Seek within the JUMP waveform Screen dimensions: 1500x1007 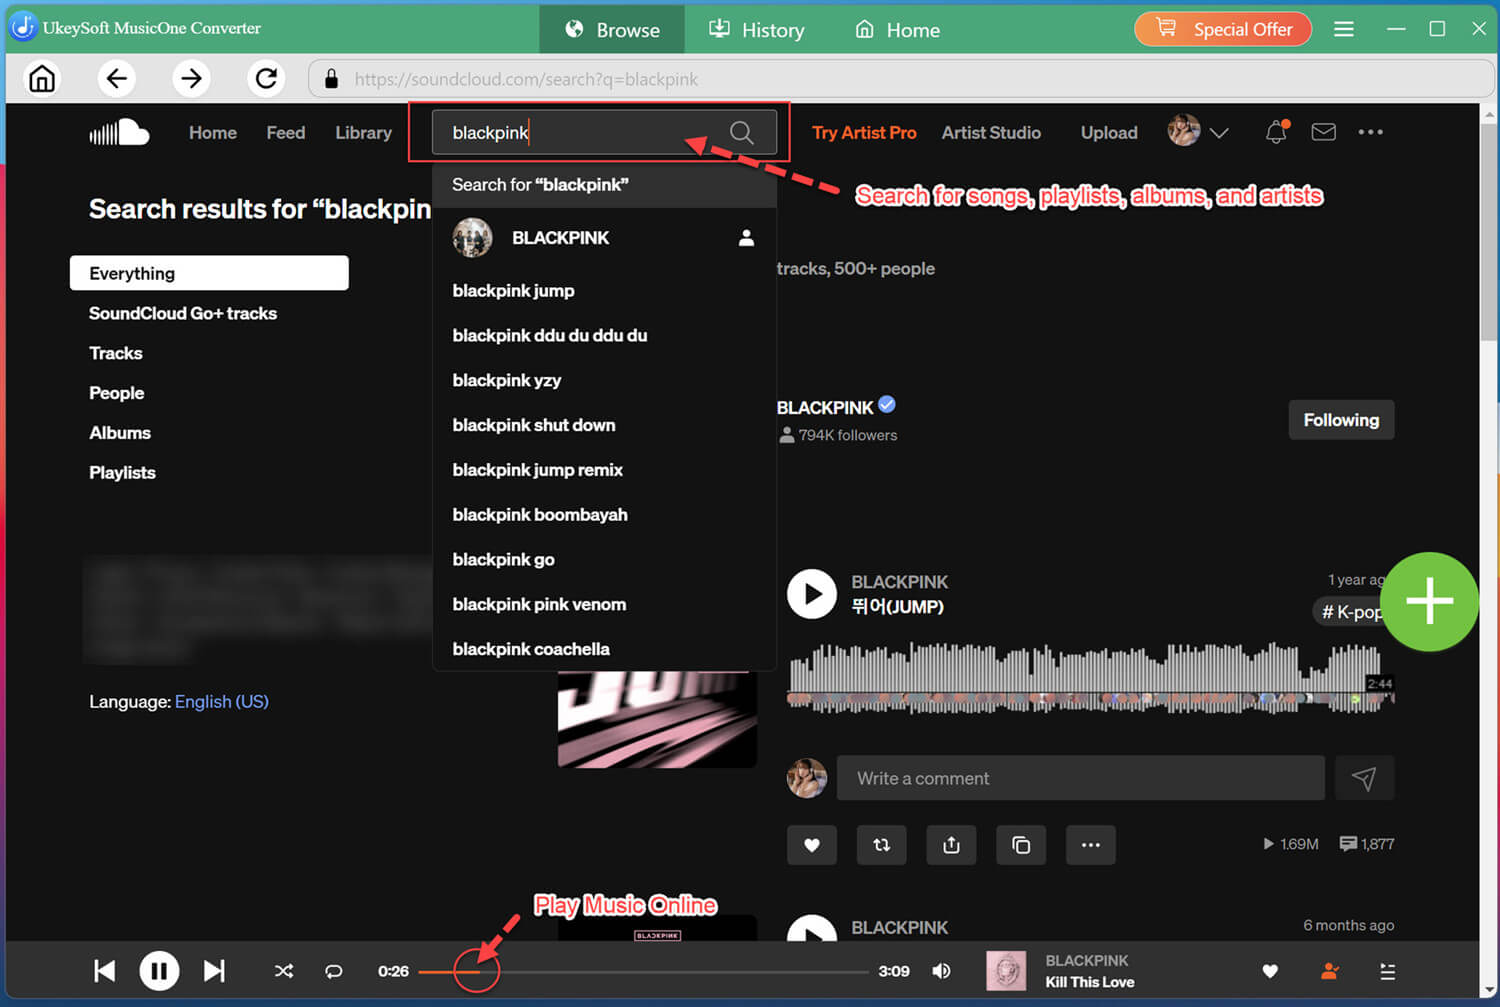[x=1090, y=677]
